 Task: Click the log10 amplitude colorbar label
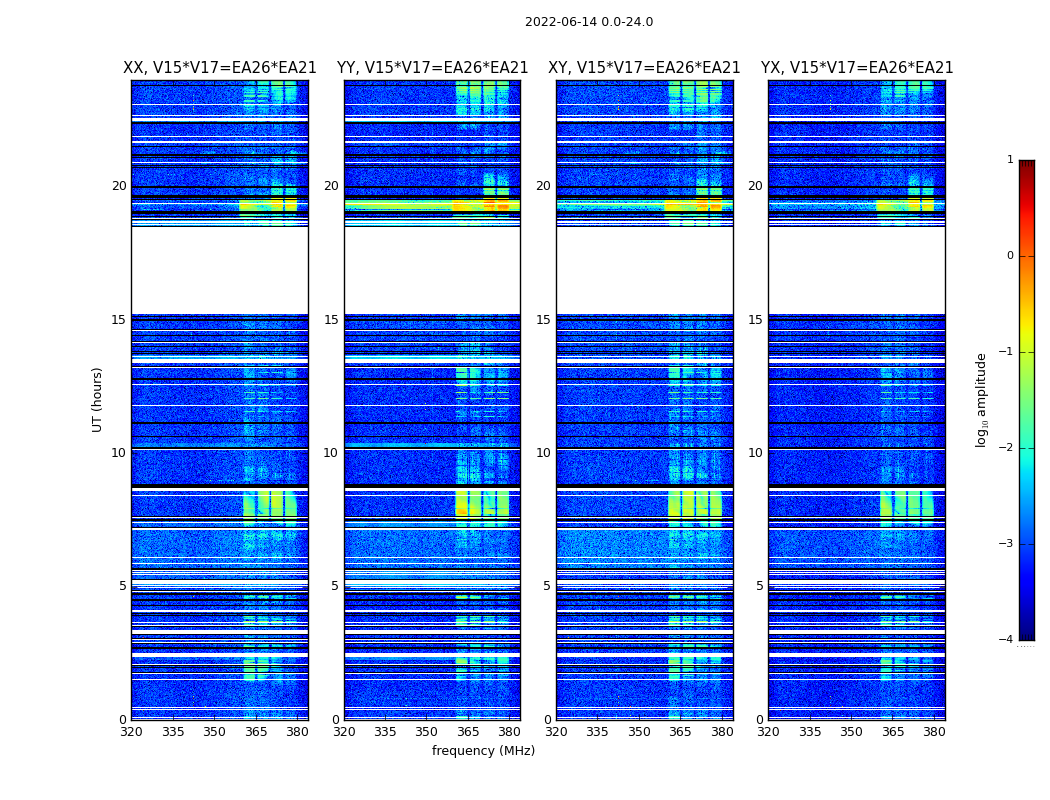982,399
